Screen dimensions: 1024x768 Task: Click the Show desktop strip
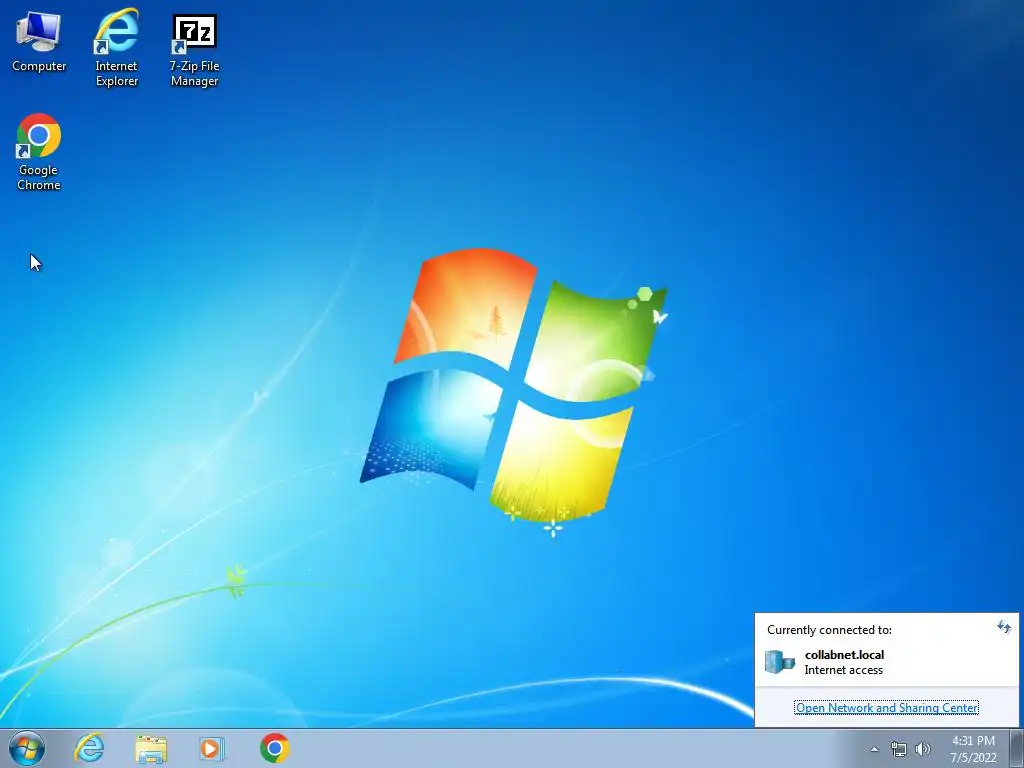point(1016,748)
